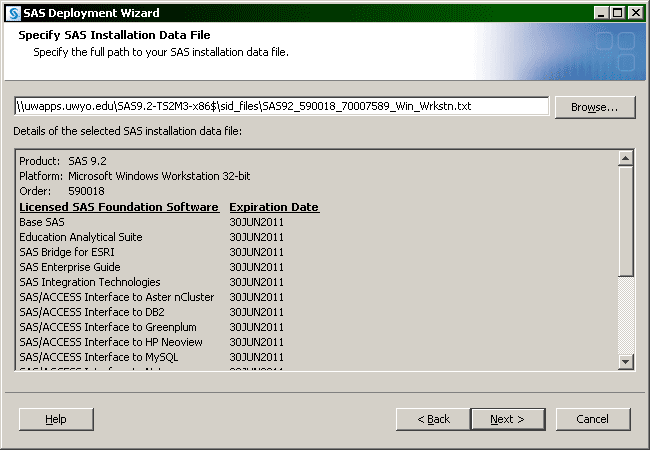
Task: Maximize the SAS Deployment Wizard window
Action: tap(618, 13)
